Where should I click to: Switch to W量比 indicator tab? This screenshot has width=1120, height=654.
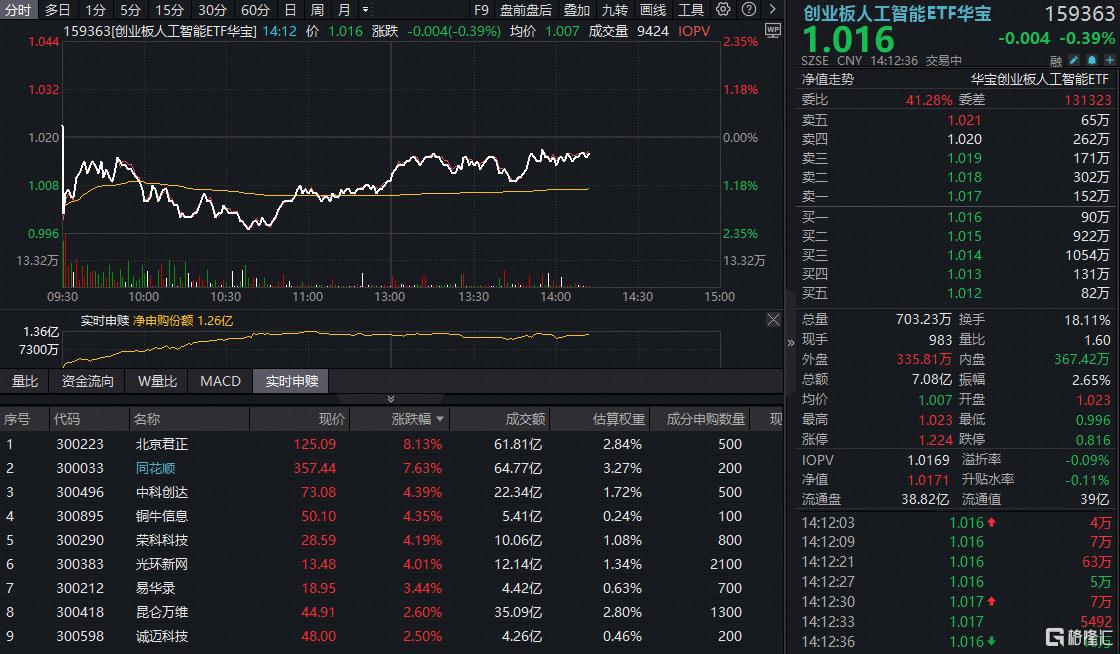[157, 381]
